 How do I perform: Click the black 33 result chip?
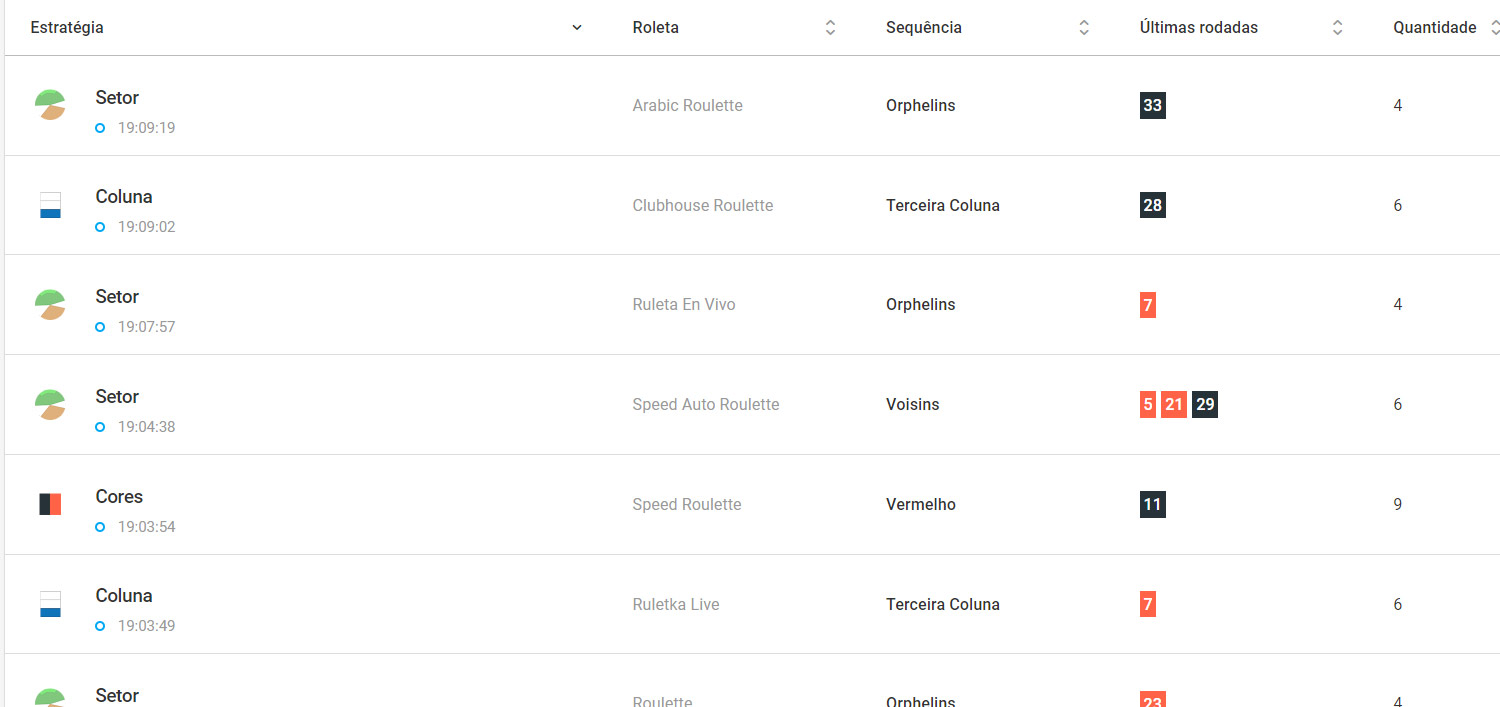[1152, 105]
